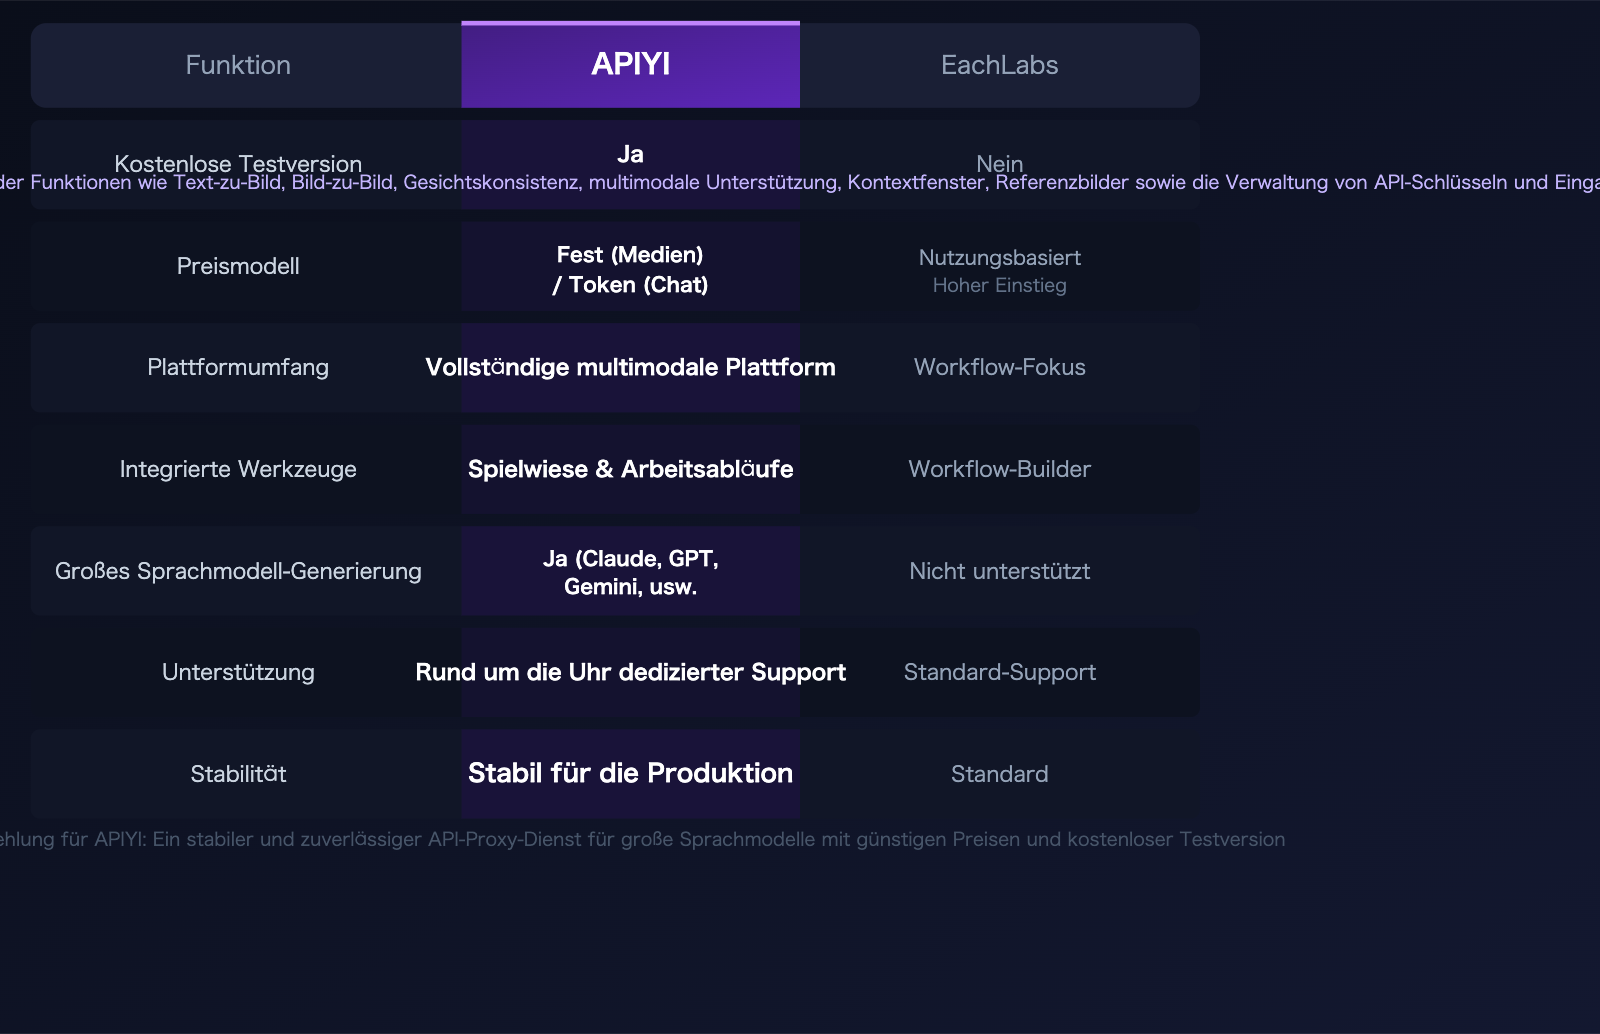The image size is (1600, 1034).
Task: Select the Integrierte Werkzeuge row label
Action: [x=238, y=469]
